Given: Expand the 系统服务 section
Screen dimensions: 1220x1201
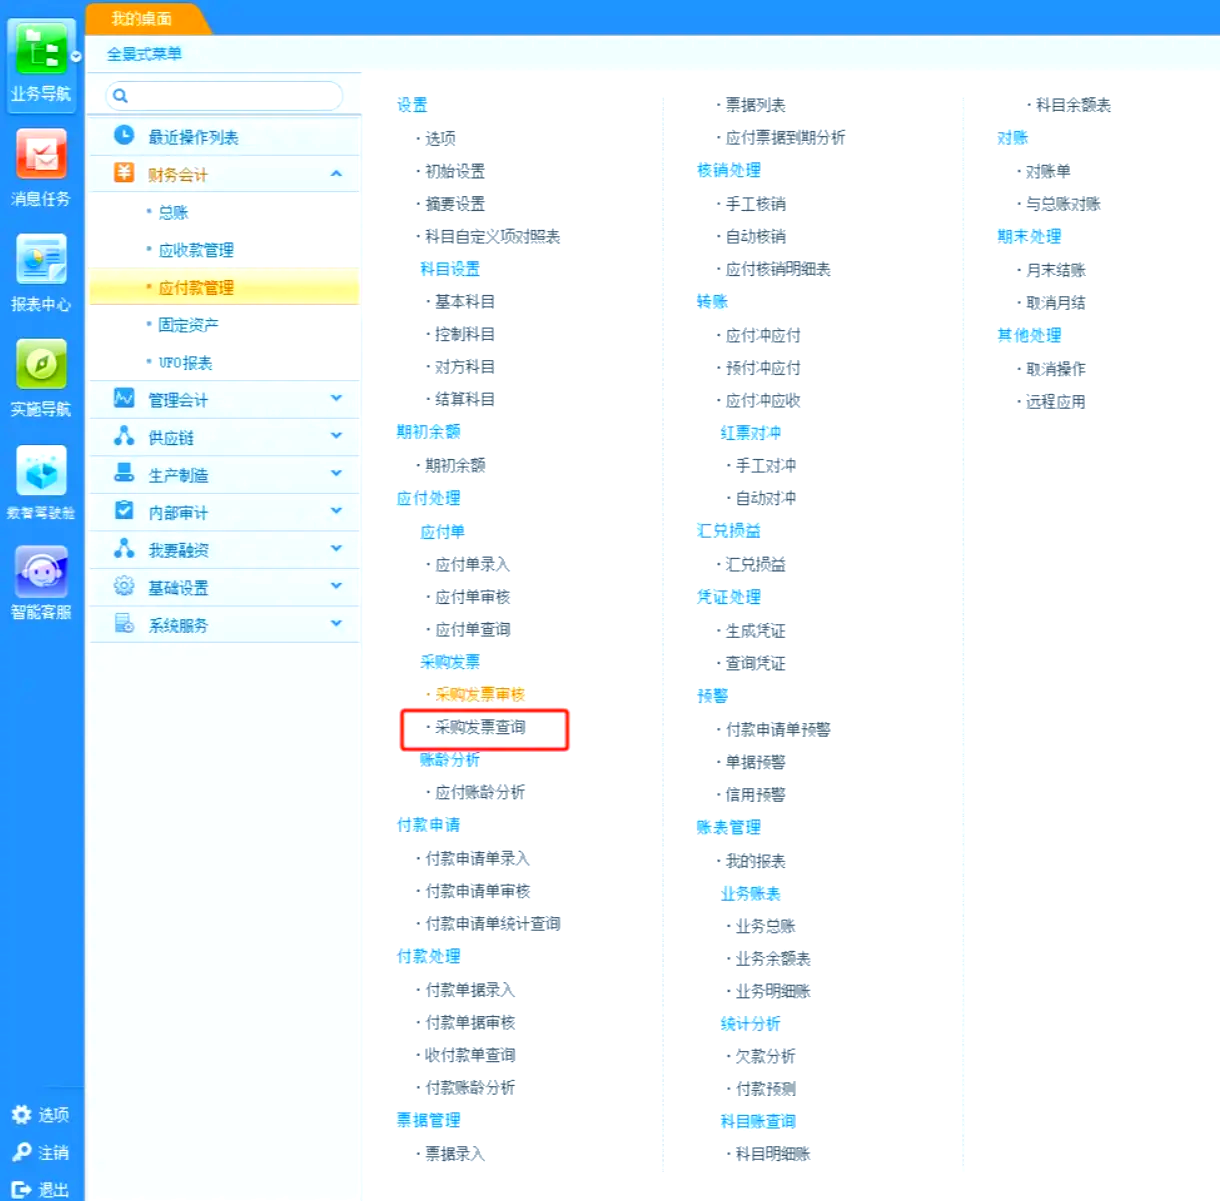Looking at the screenshot, I should point(336,624).
